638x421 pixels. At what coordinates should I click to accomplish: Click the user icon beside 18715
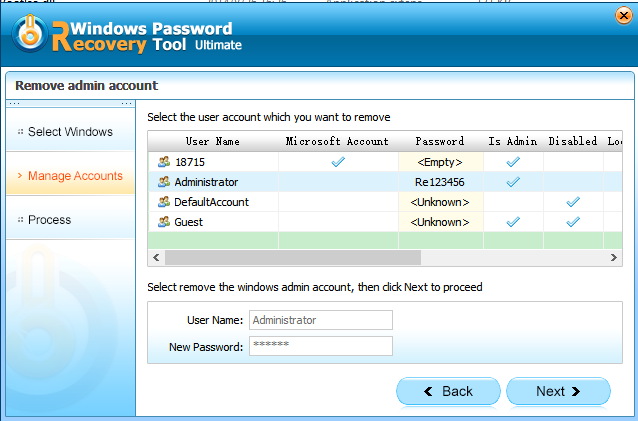(x=164, y=162)
